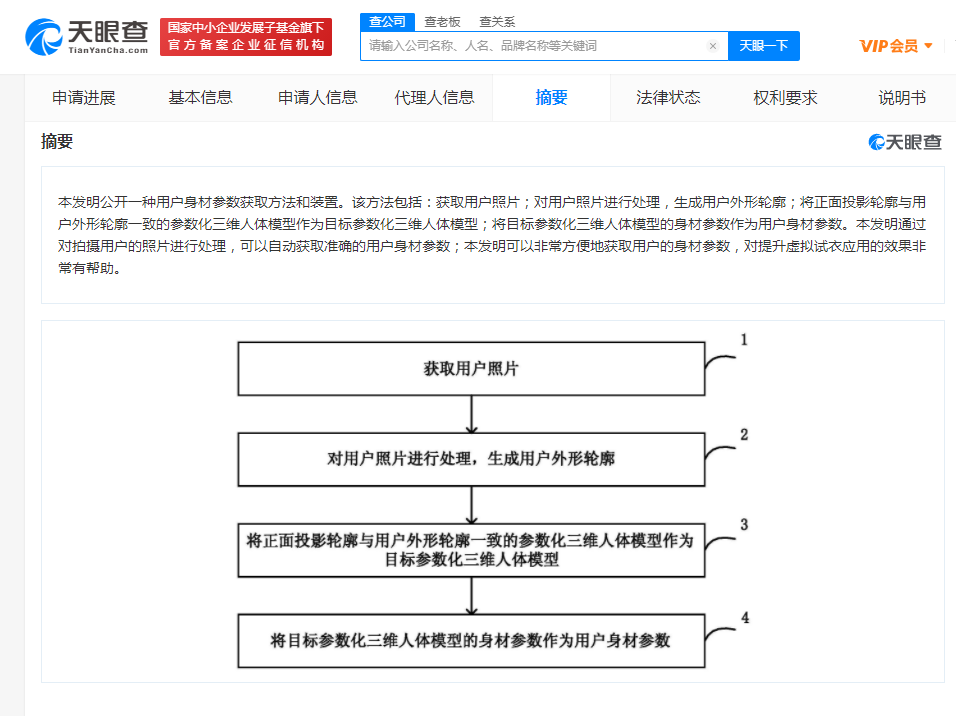956x716 pixels.
Task: Click the red 官方备案企业征信机构 badge
Action: (x=246, y=37)
